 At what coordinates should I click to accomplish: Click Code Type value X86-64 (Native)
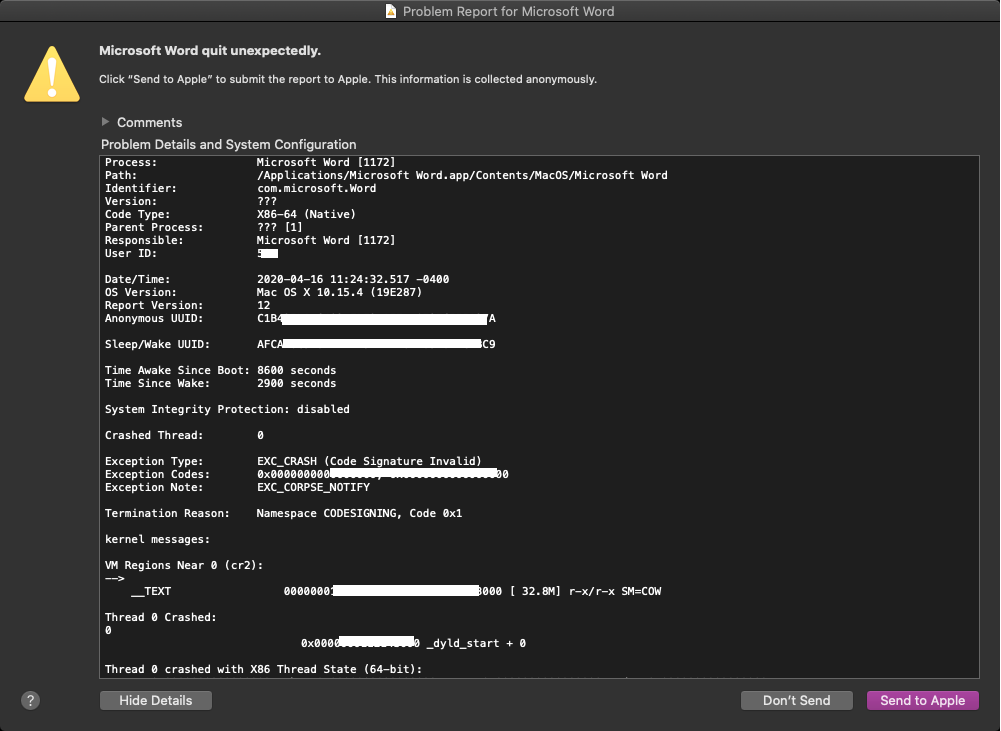pyautogui.click(x=306, y=214)
